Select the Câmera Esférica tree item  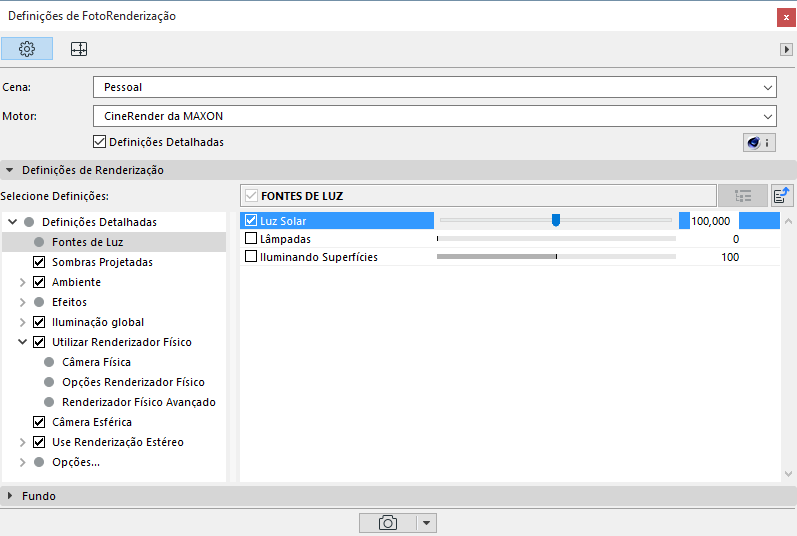tap(92, 422)
